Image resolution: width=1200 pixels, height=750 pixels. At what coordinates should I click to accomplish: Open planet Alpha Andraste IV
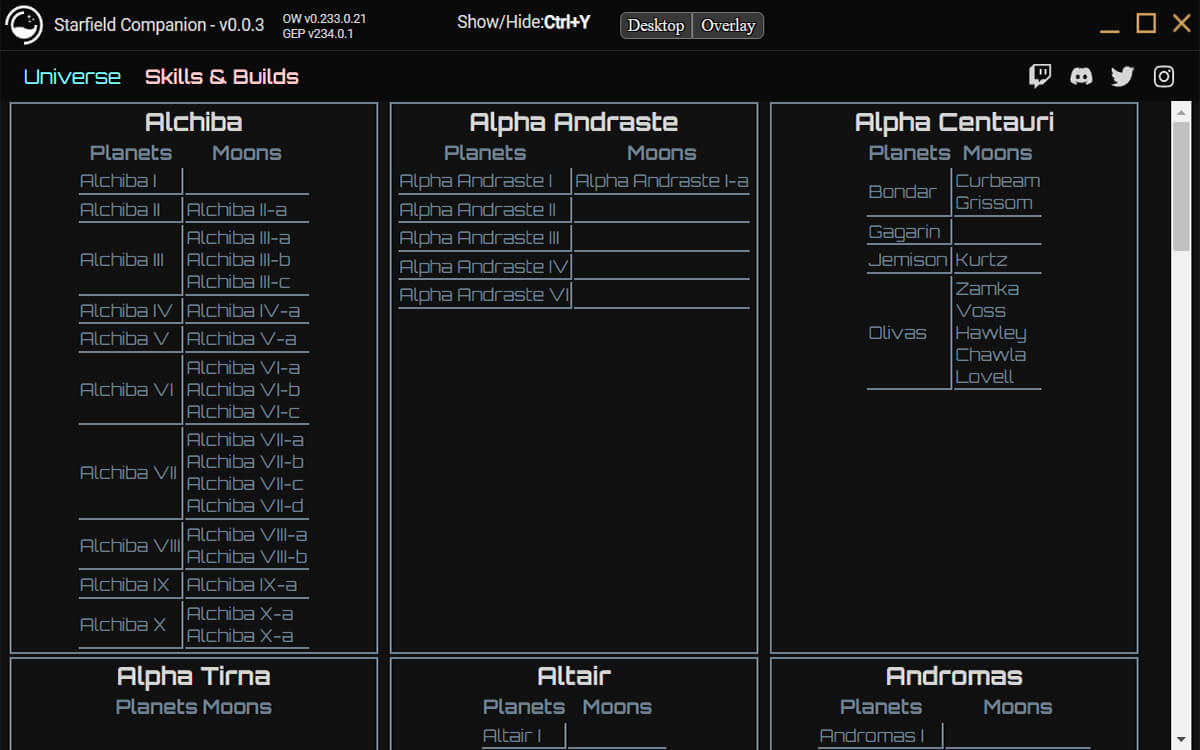(481, 266)
